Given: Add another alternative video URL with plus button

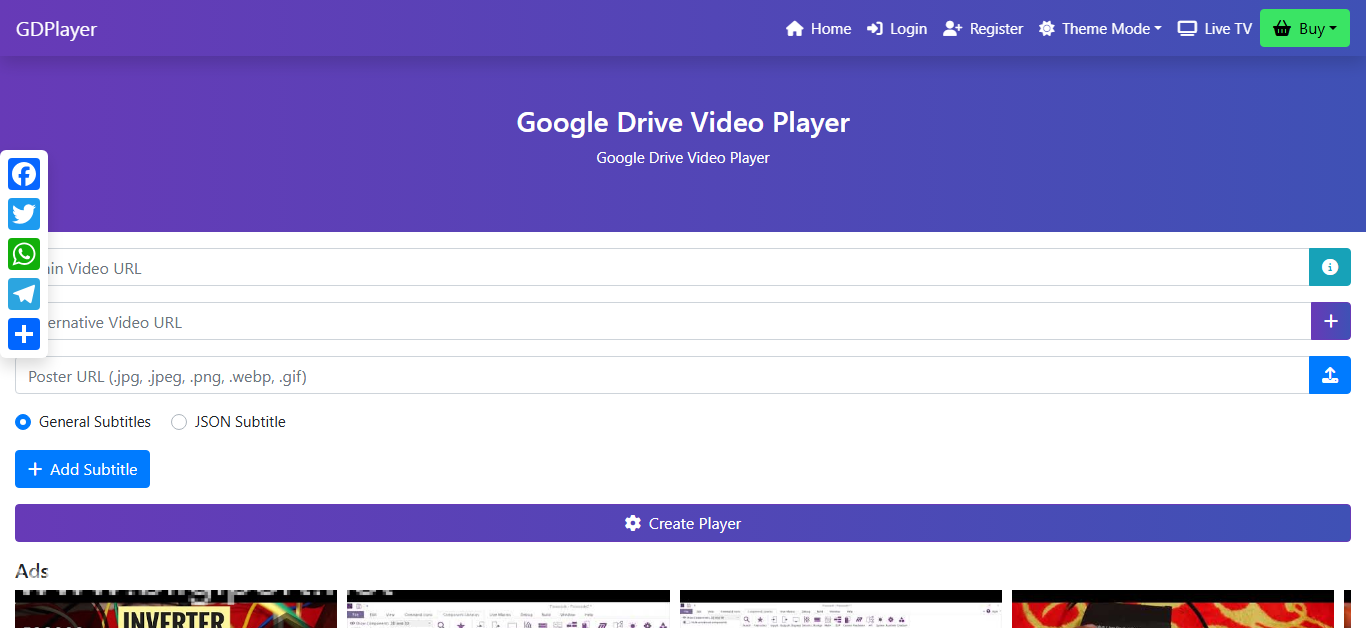Looking at the screenshot, I should [x=1330, y=321].
